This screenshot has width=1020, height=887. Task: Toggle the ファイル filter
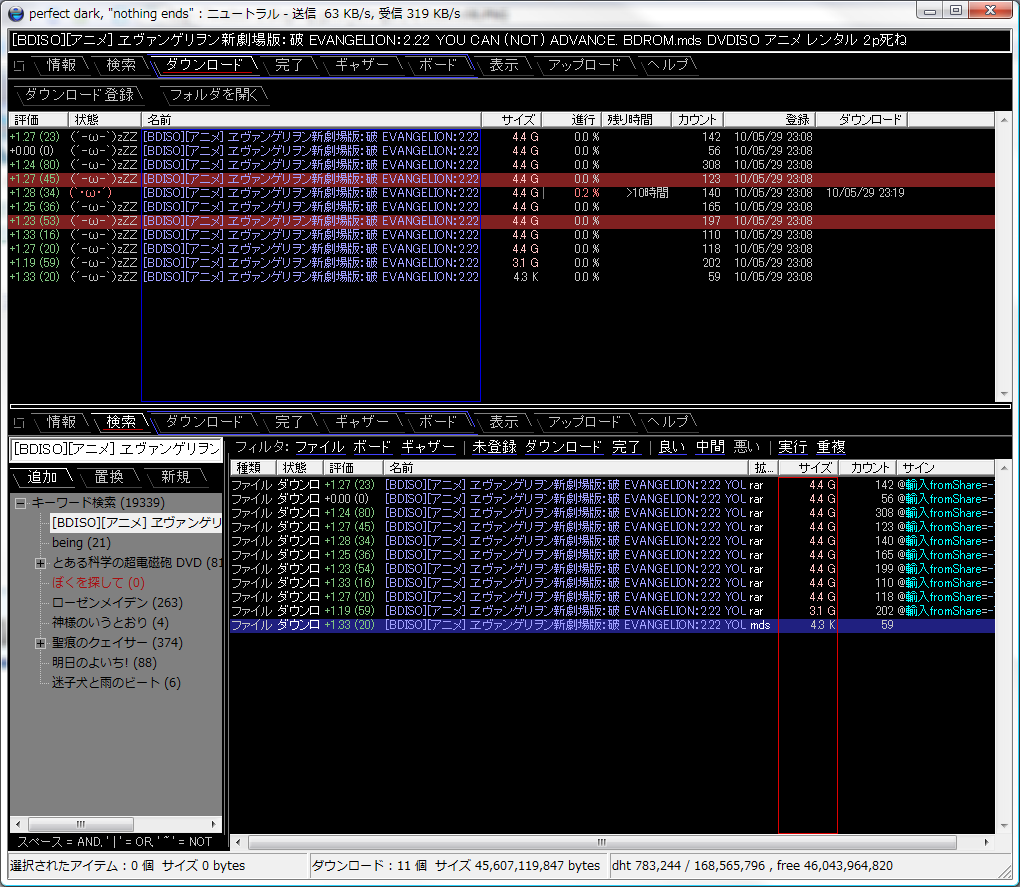click(x=320, y=447)
